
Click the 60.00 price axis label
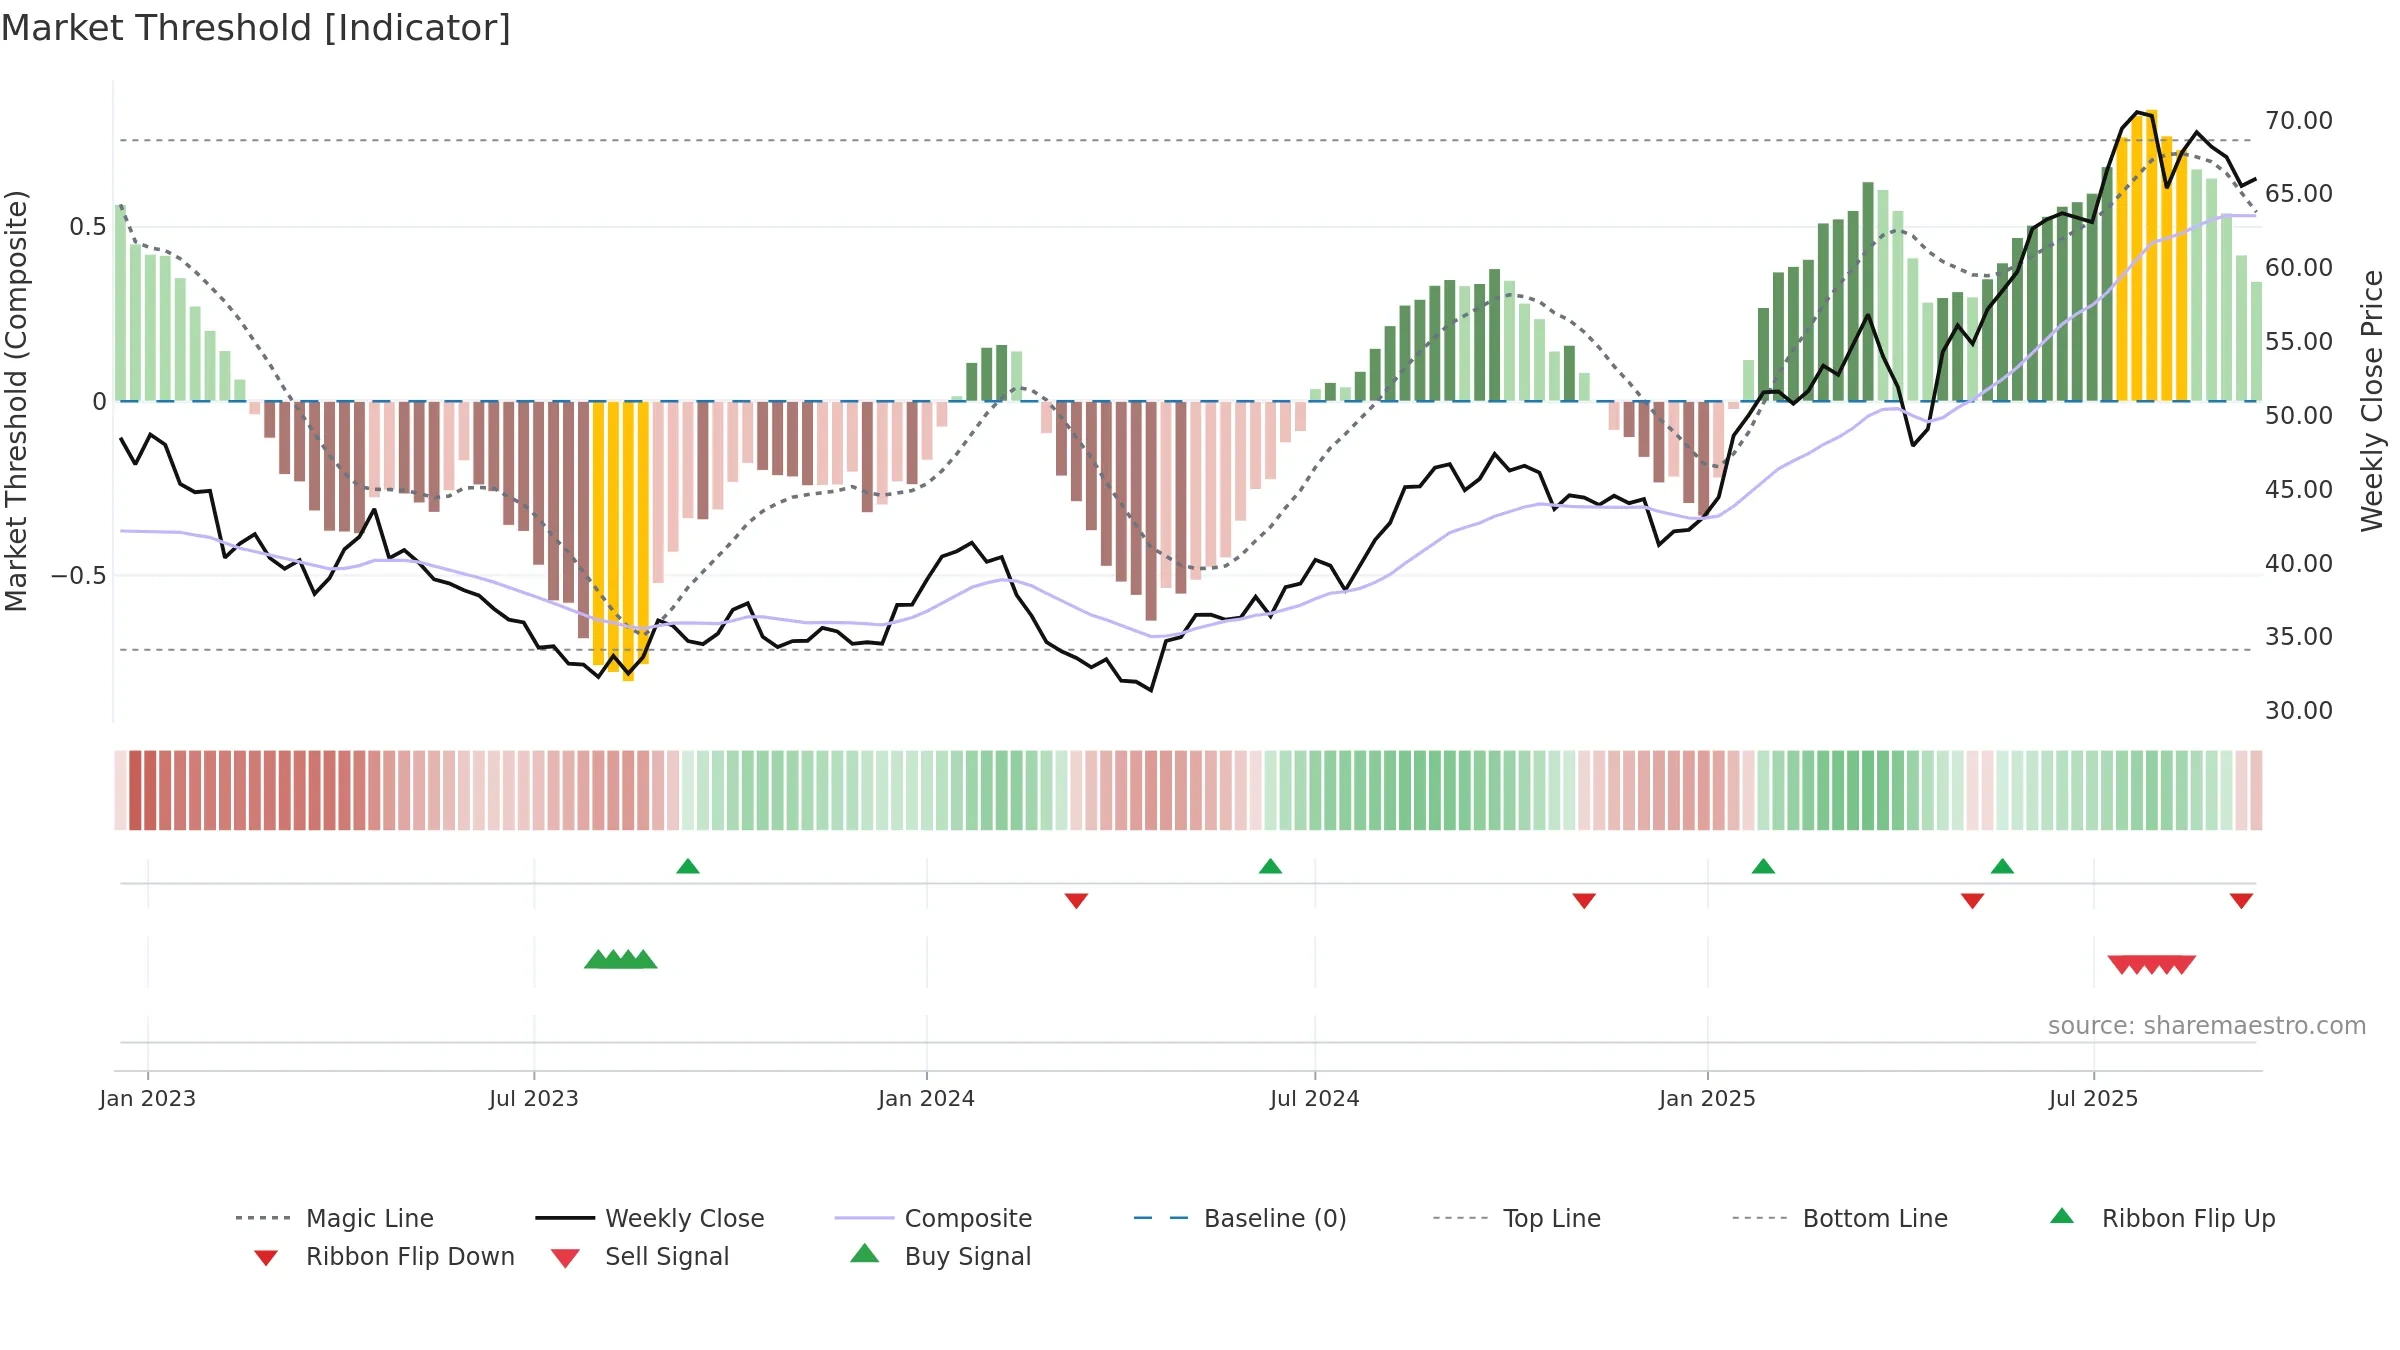tap(2299, 268)
